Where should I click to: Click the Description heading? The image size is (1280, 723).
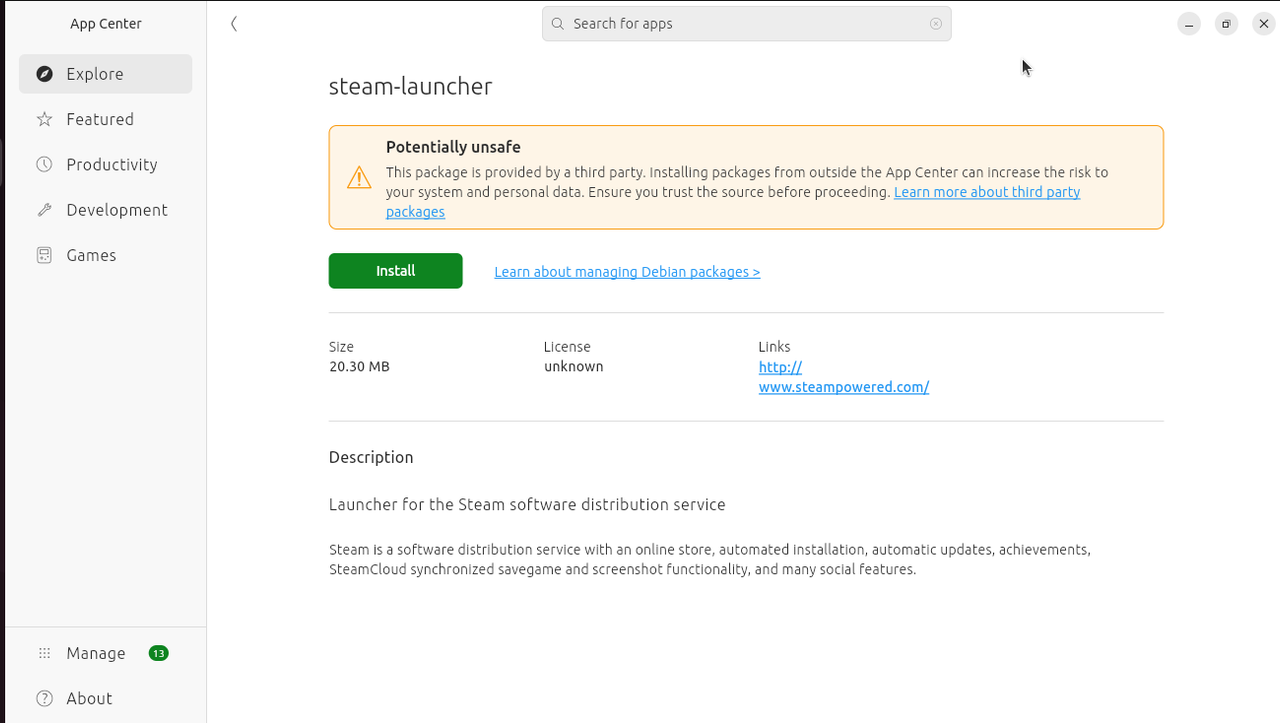pyautogui.click(x=371, y=457)
